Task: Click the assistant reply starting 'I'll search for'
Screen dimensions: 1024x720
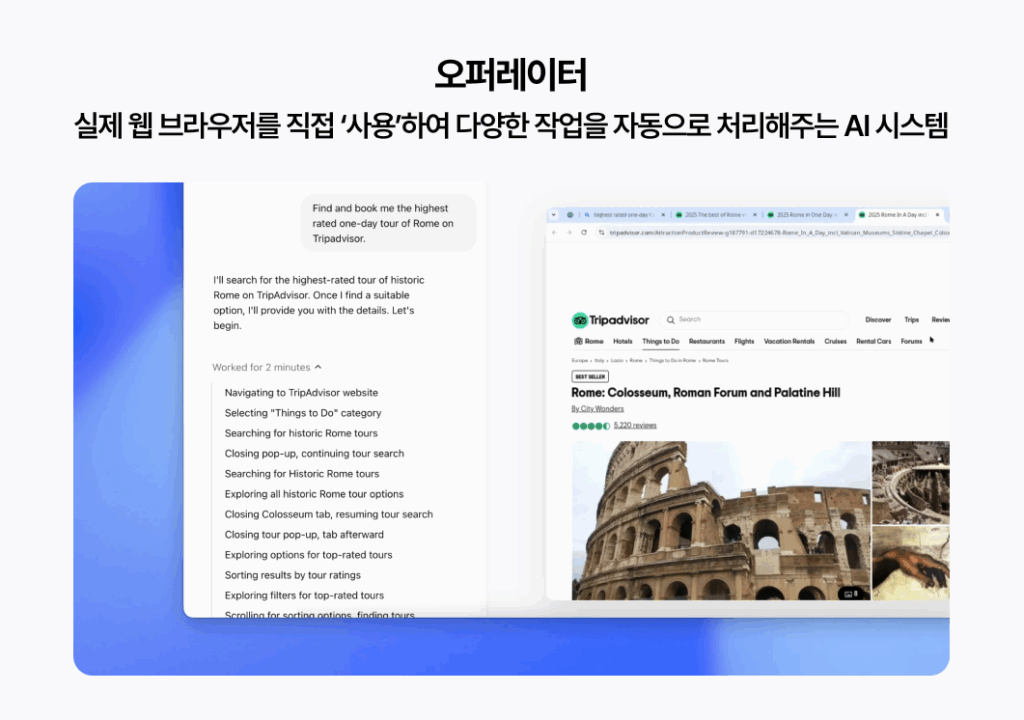Action: click(319, 303)
